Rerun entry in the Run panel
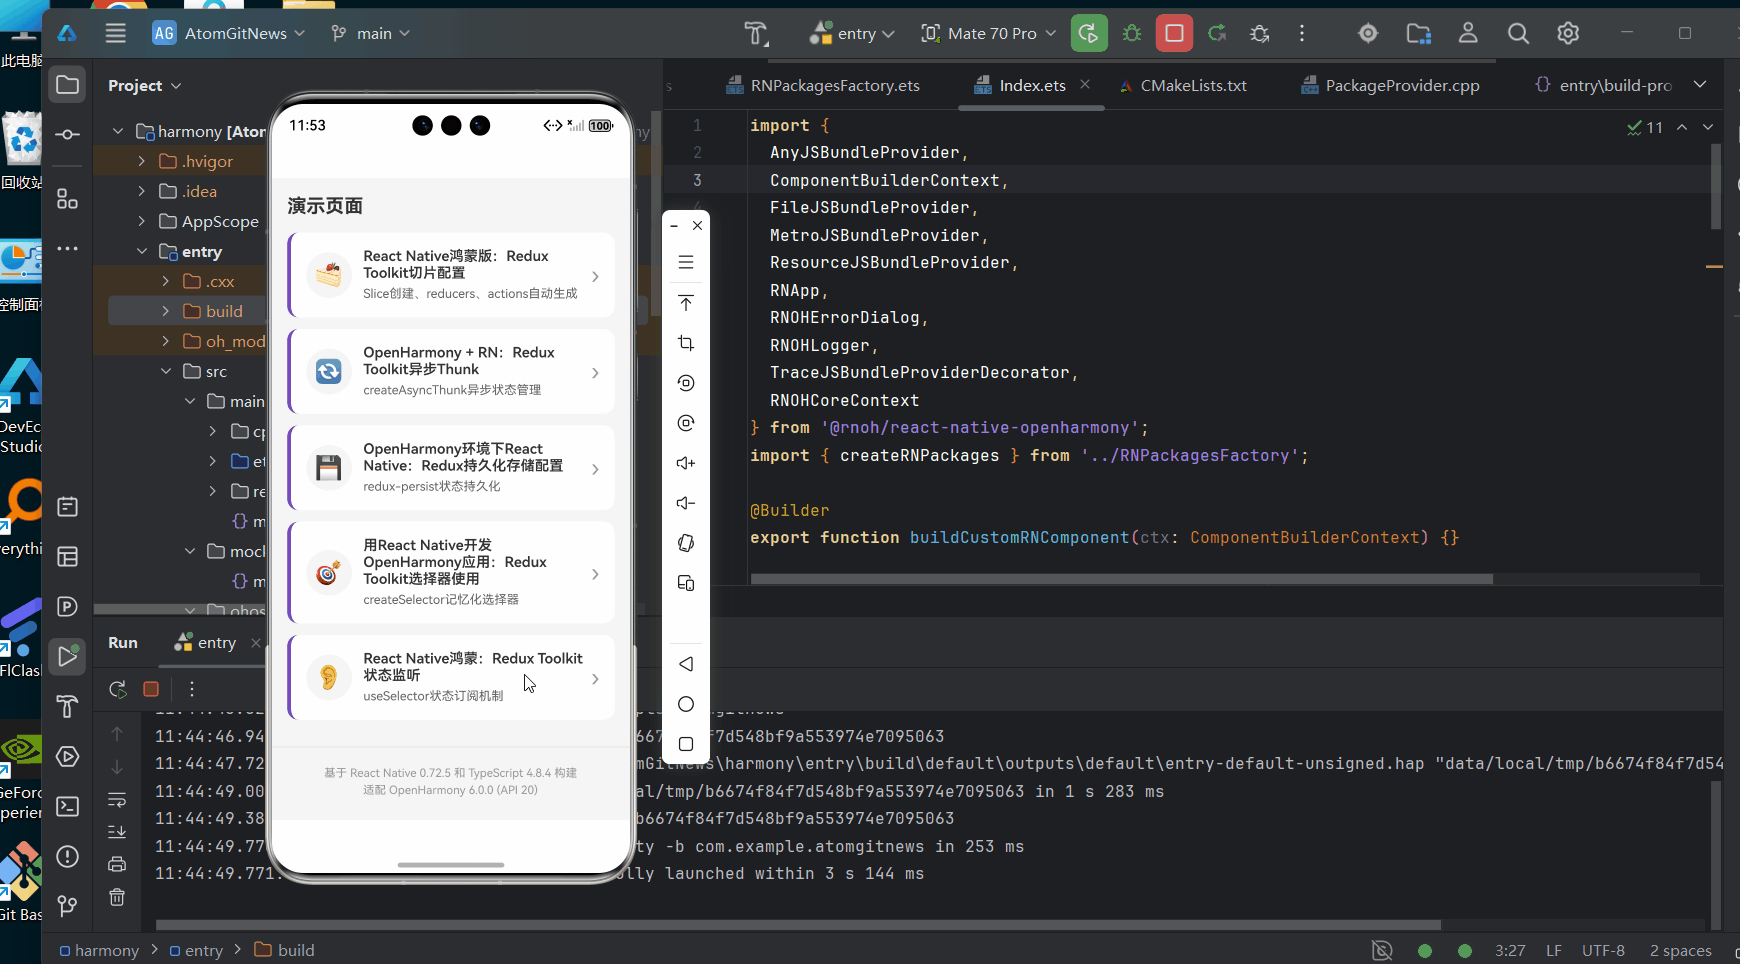1740x964 pixels. [x=117, y=689]
